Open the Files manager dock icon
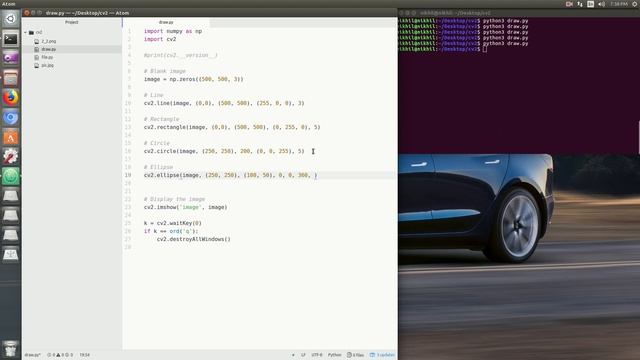Viewport: 640px width, 360px height. 11,78
